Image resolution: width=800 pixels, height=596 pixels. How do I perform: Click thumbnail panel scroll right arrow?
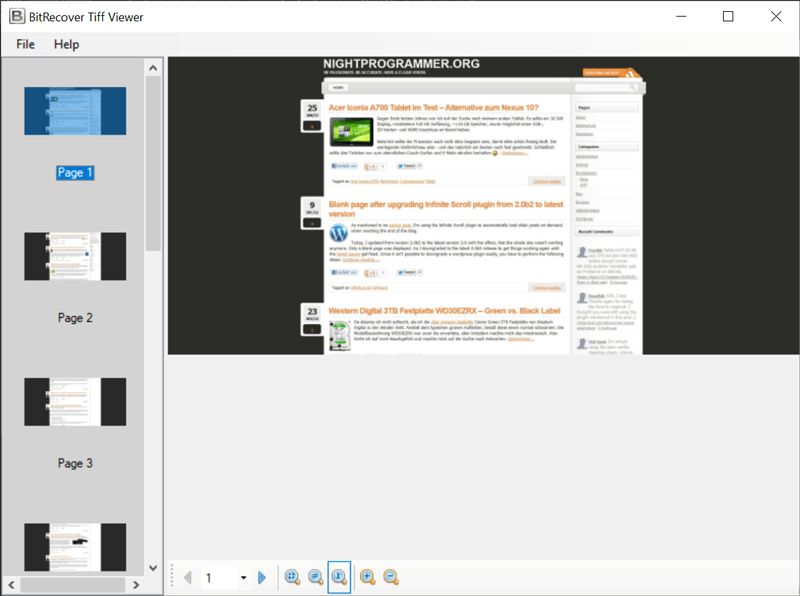[x=136, y=585]
